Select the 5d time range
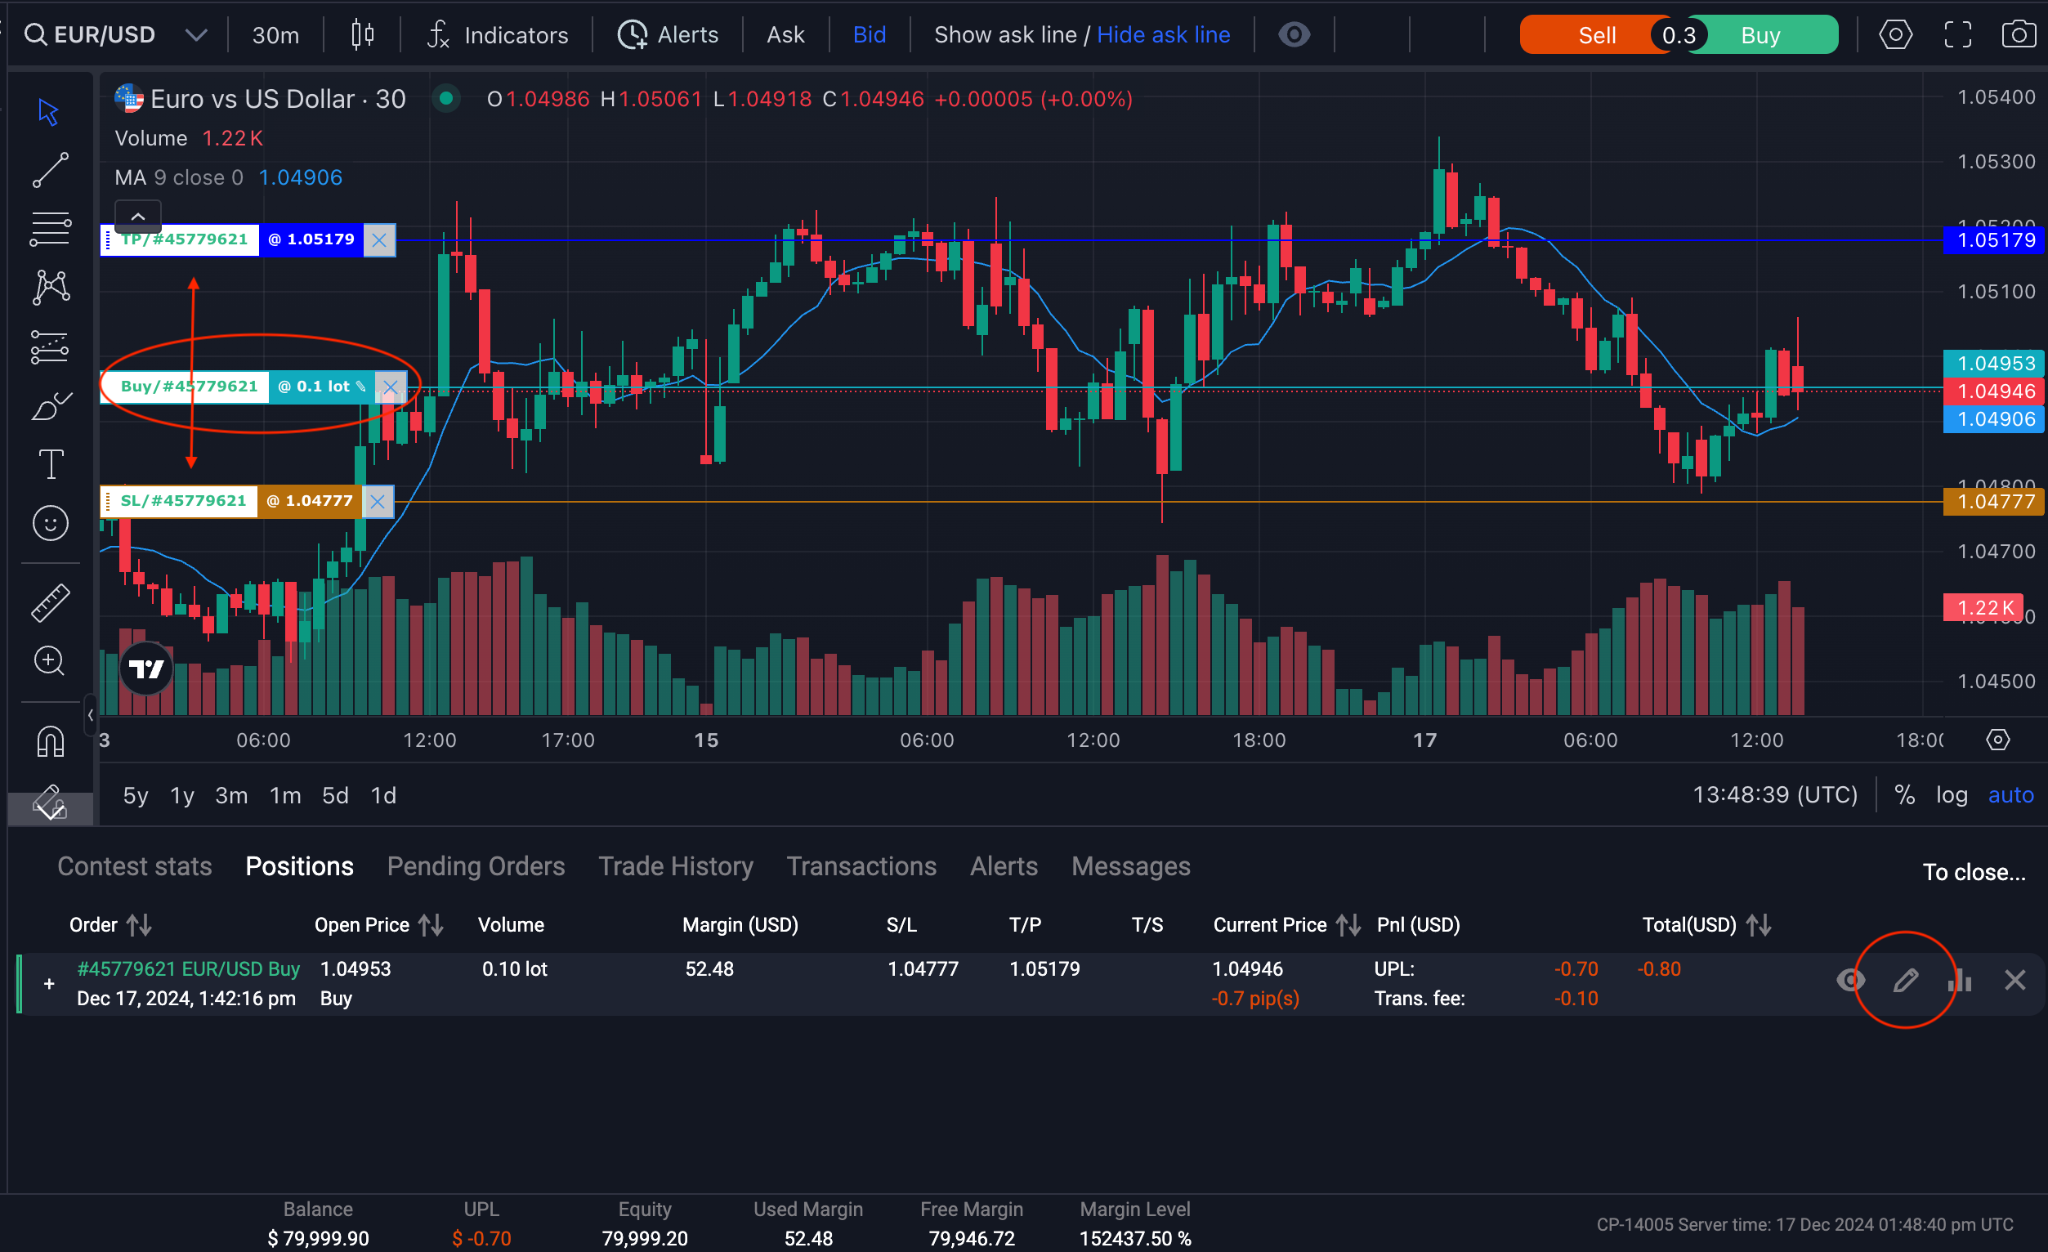 (x=335, y=795)
